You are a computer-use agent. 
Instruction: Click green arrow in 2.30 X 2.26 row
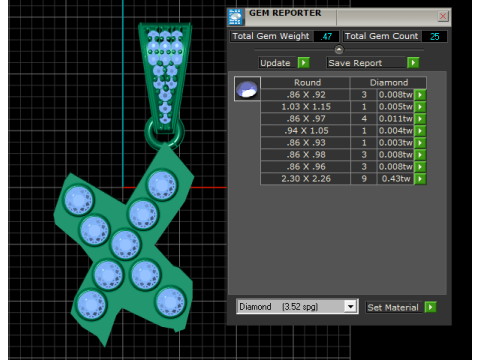click(x=420, y=179)
